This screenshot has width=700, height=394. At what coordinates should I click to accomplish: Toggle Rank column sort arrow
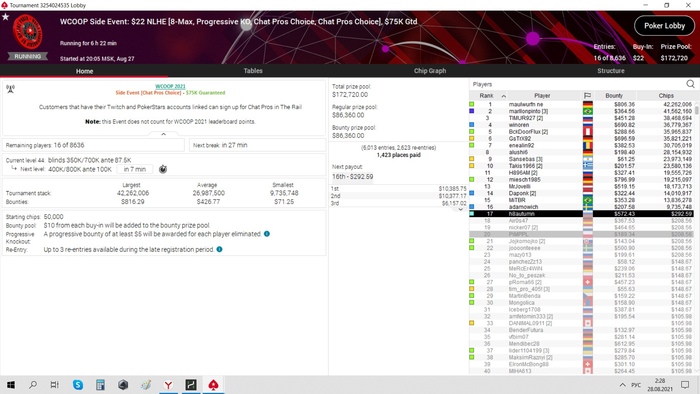503,96
